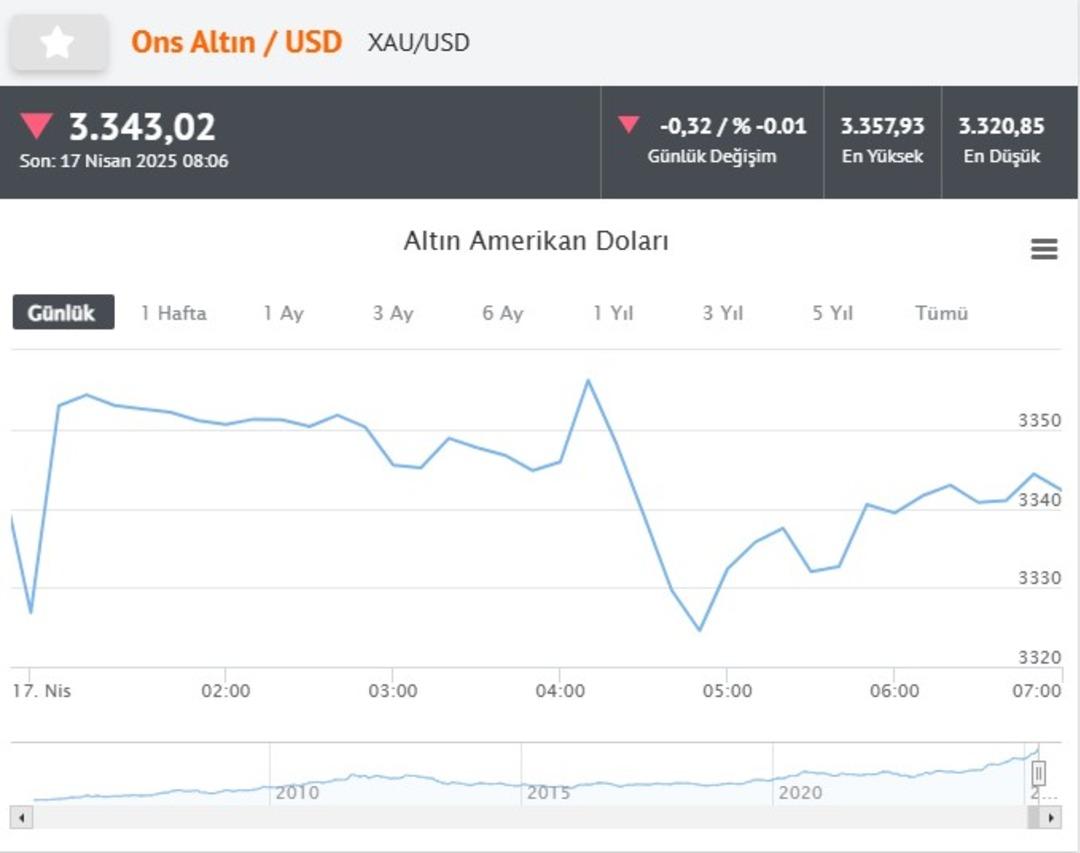Show the 3 Ay chart range
The image size is (1080, 853).
pos(393,313)
